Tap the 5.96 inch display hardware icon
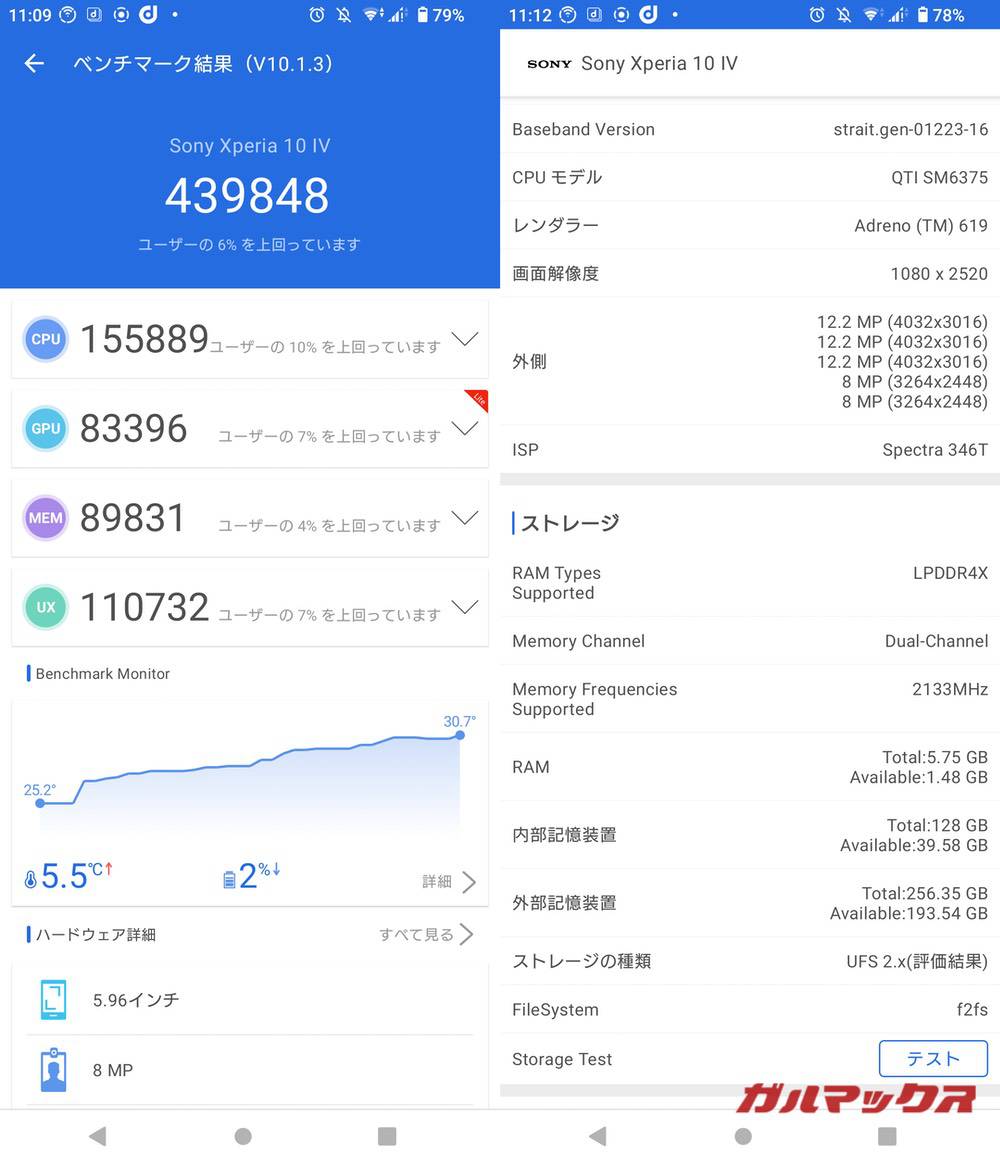1000x1167 pixels. tap(52, 999)
